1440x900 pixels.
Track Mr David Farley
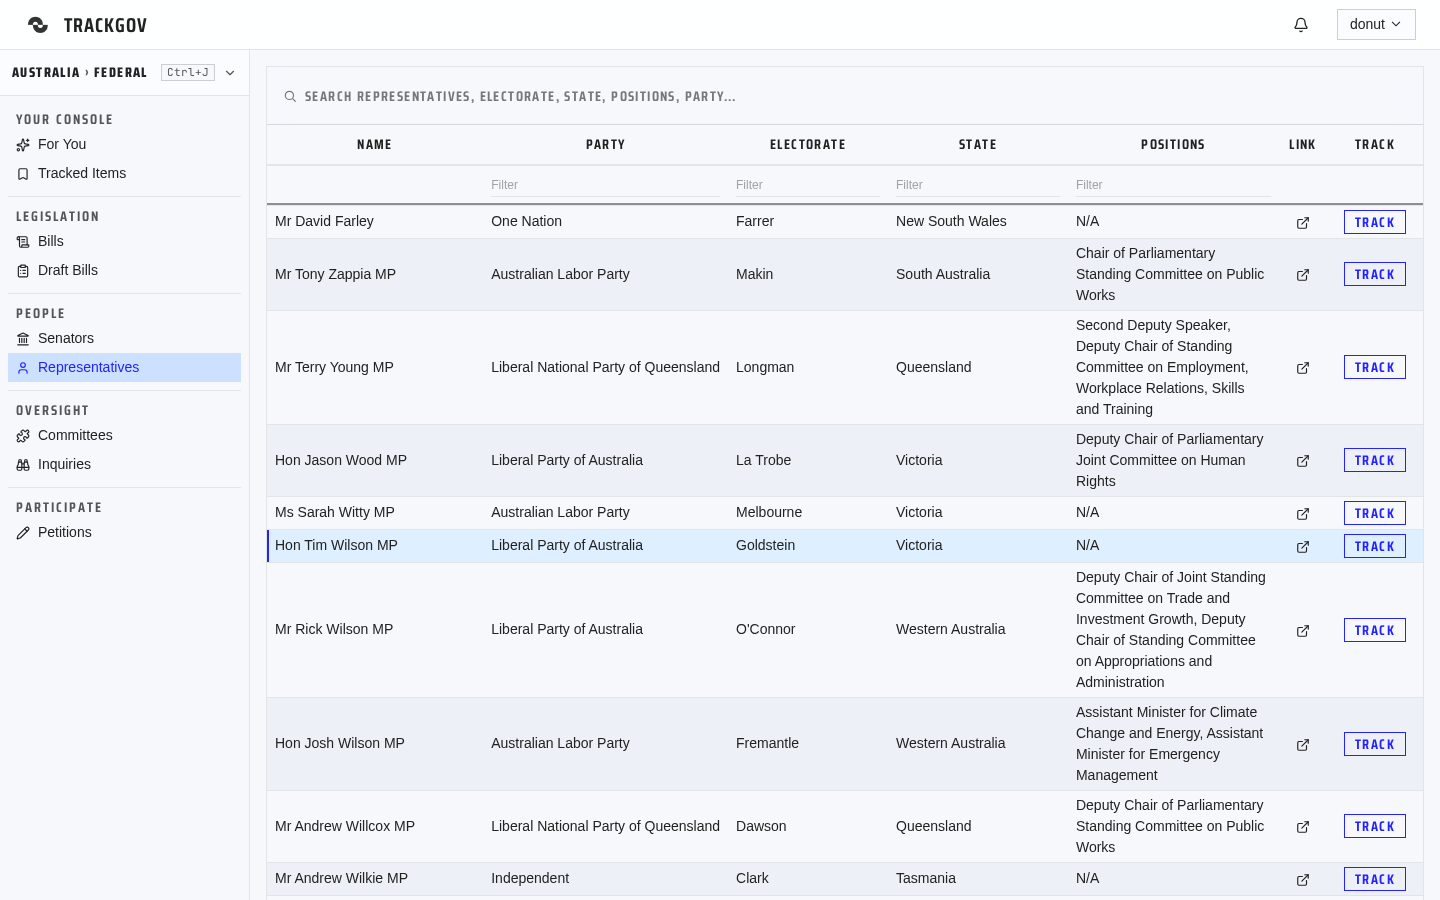tap(1375, 222)
